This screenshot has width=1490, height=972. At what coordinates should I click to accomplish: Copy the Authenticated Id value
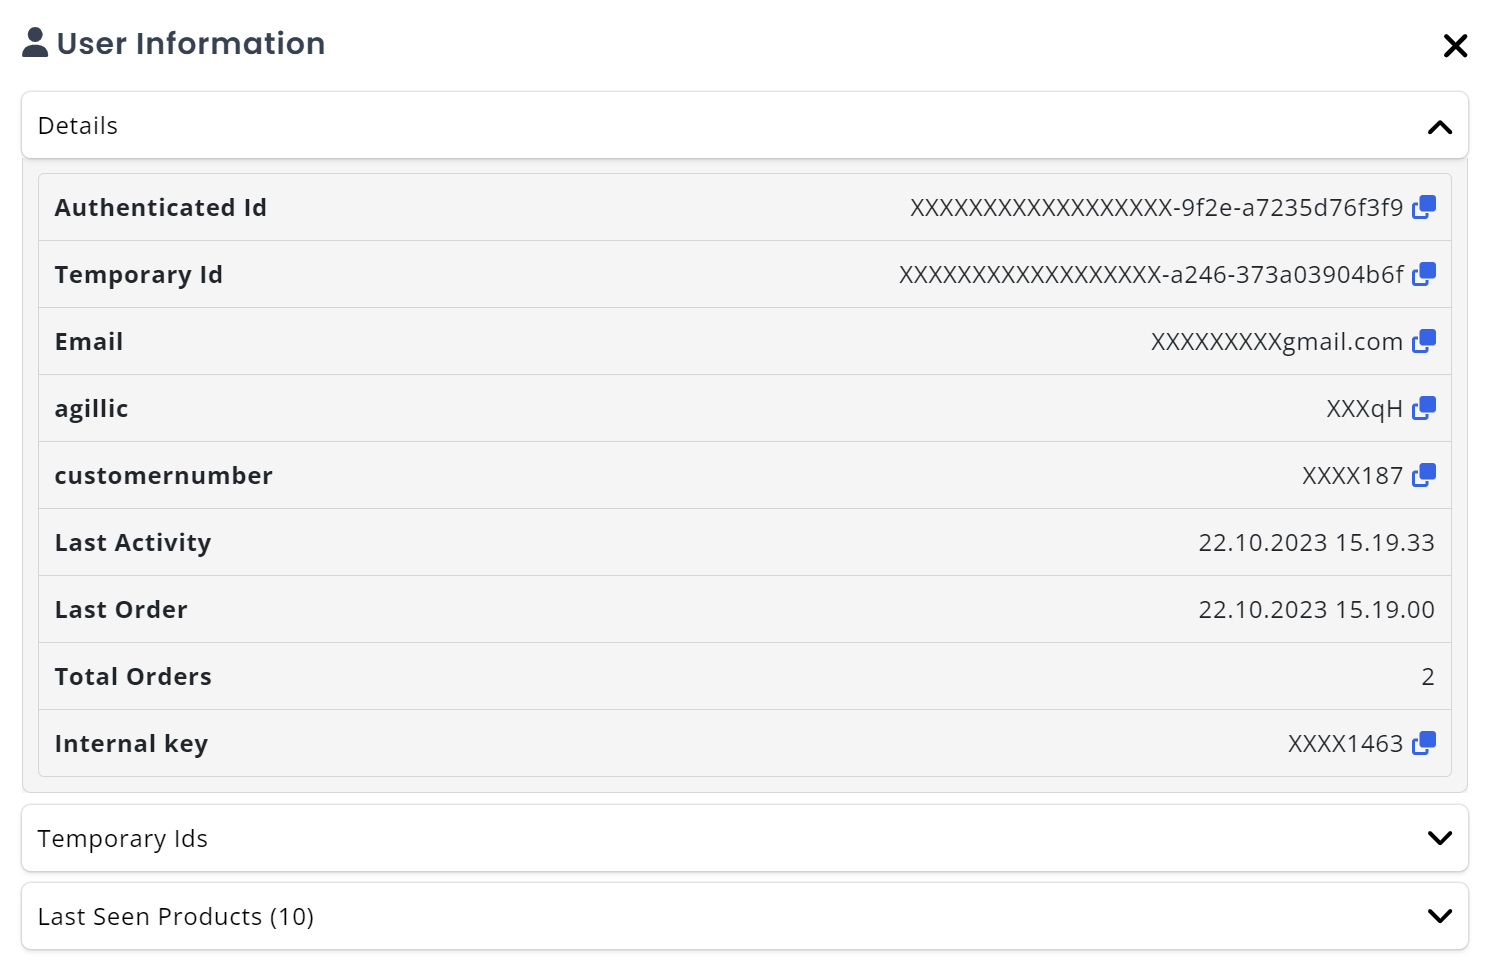pos(1424,207)
